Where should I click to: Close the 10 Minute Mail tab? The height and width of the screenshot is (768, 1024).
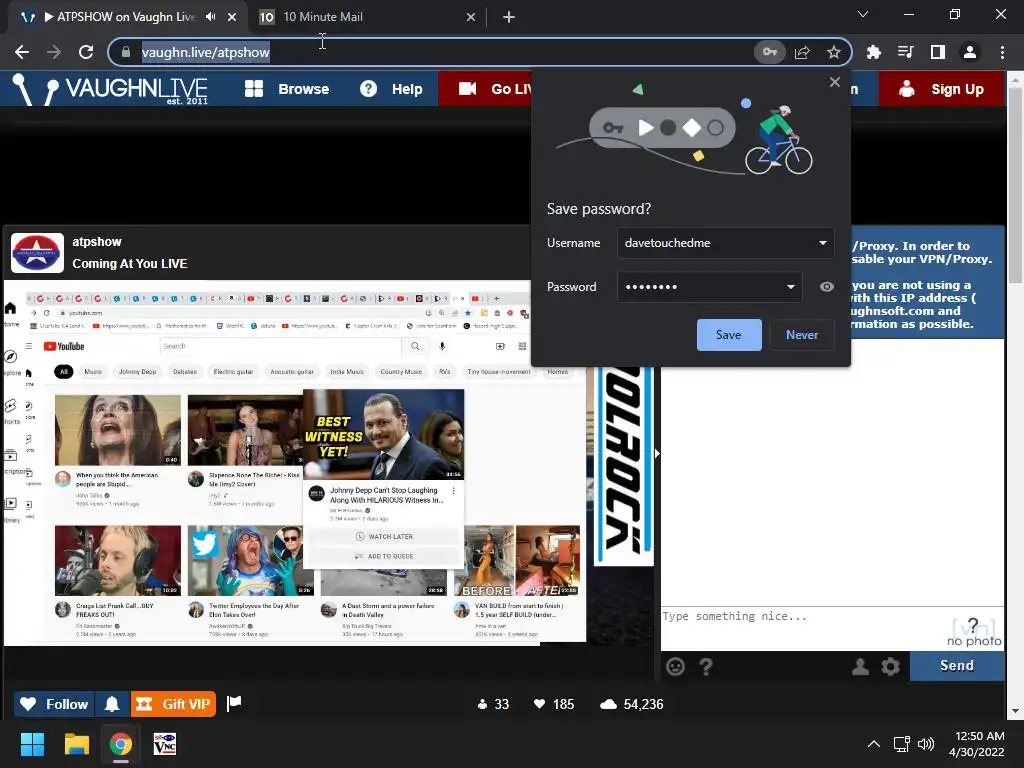tap(471, 17)
